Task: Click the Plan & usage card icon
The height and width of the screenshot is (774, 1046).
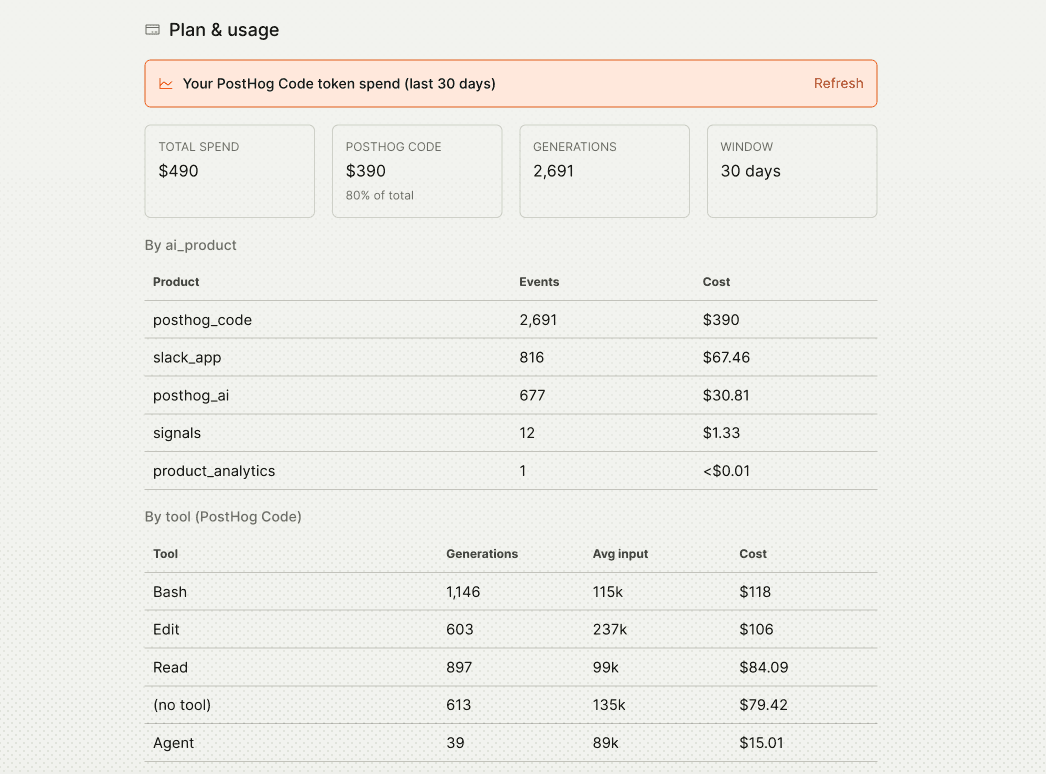Action: 153,29
